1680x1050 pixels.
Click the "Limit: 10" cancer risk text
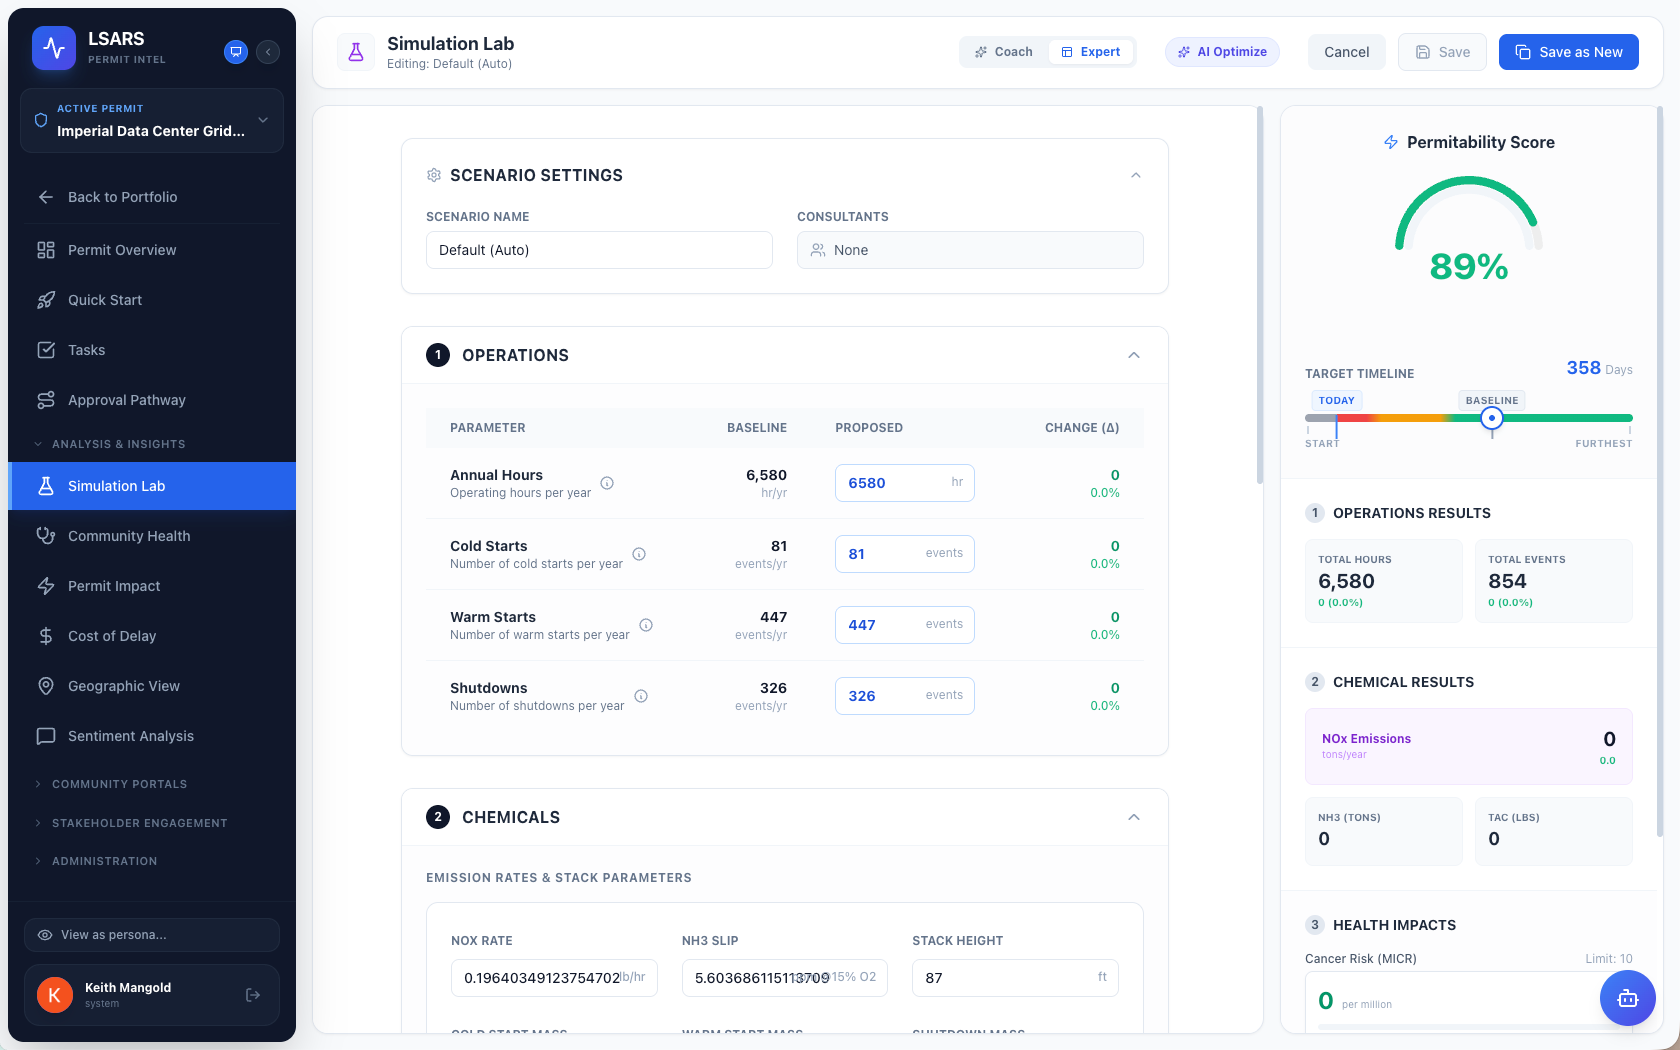[x=1609, y=959]
